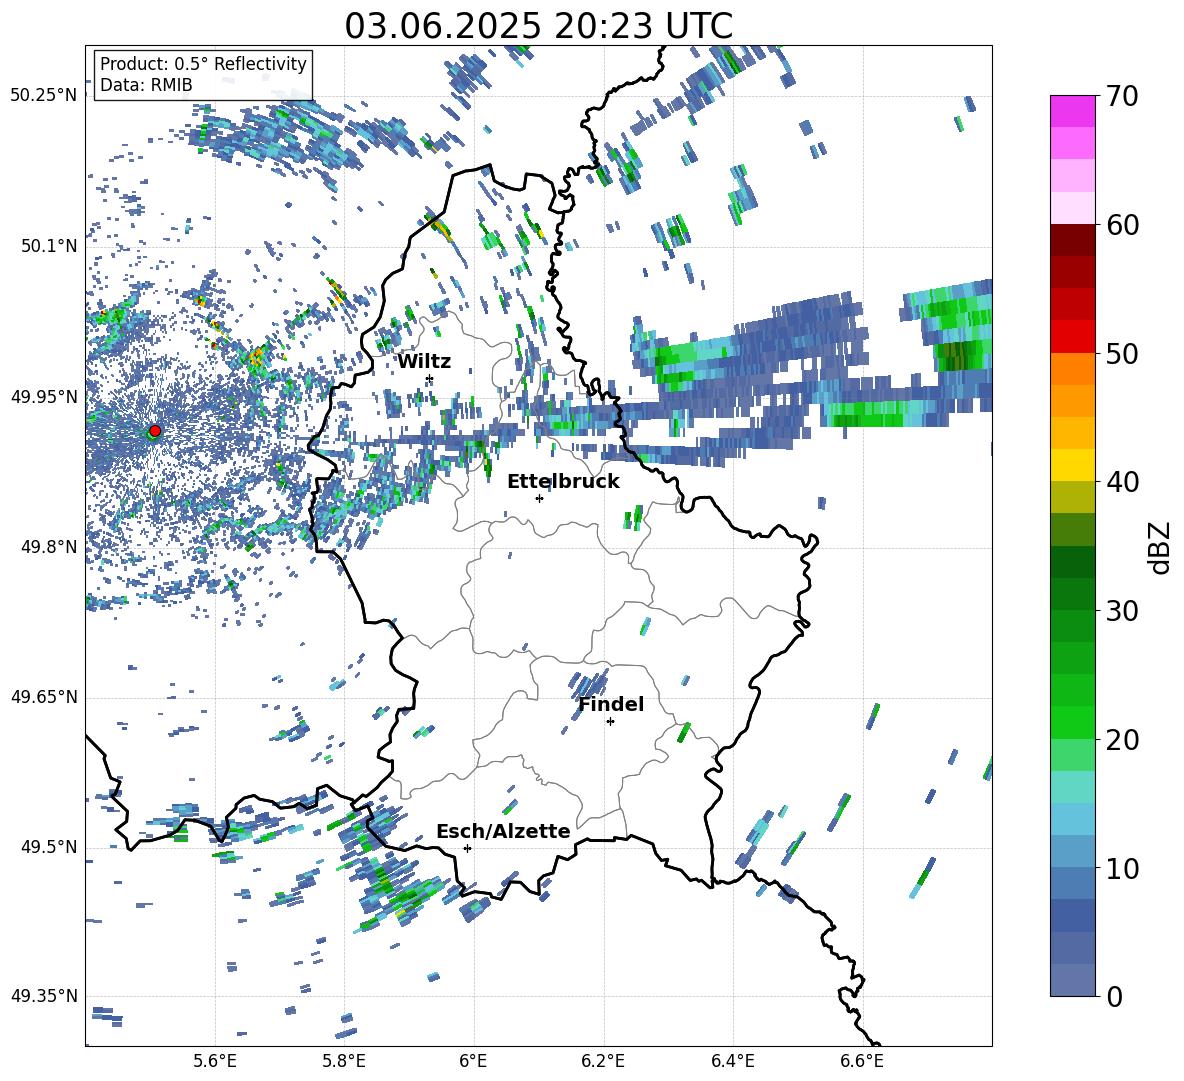Click the 6.6°E longitude label
Screen dimensions: 1184x1081
click(x=862, y=1061)
